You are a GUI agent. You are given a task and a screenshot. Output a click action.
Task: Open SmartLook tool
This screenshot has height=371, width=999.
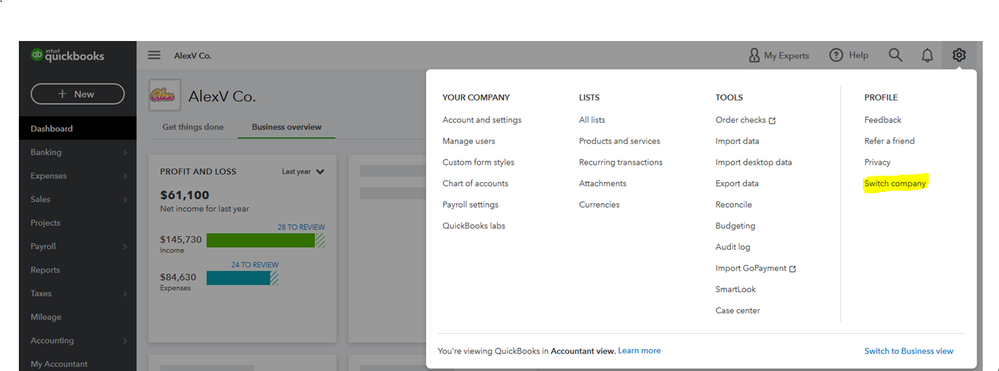[x=735, y=289]
